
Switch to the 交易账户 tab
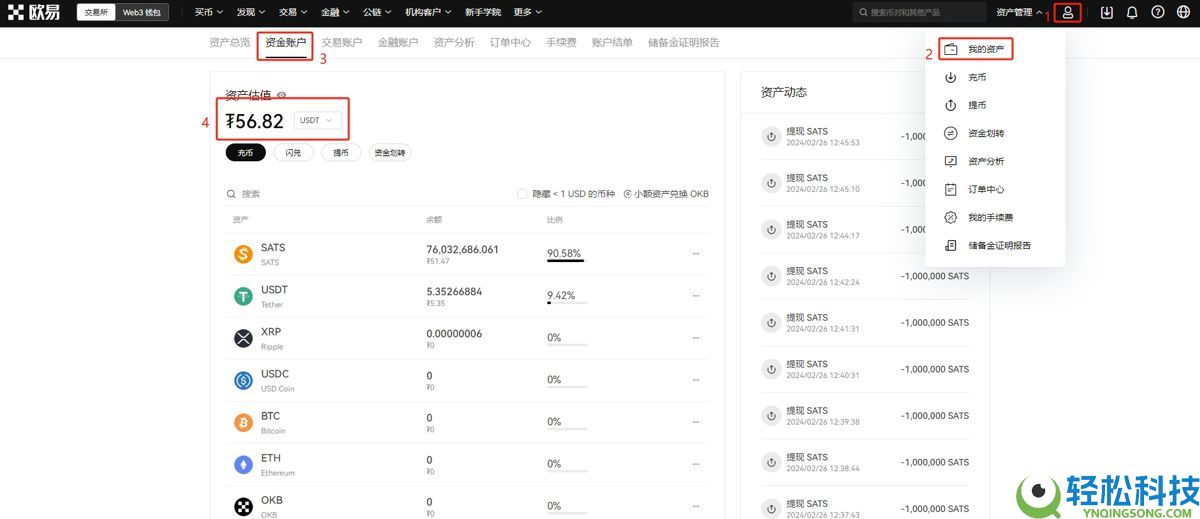click(x=342, y=43)
